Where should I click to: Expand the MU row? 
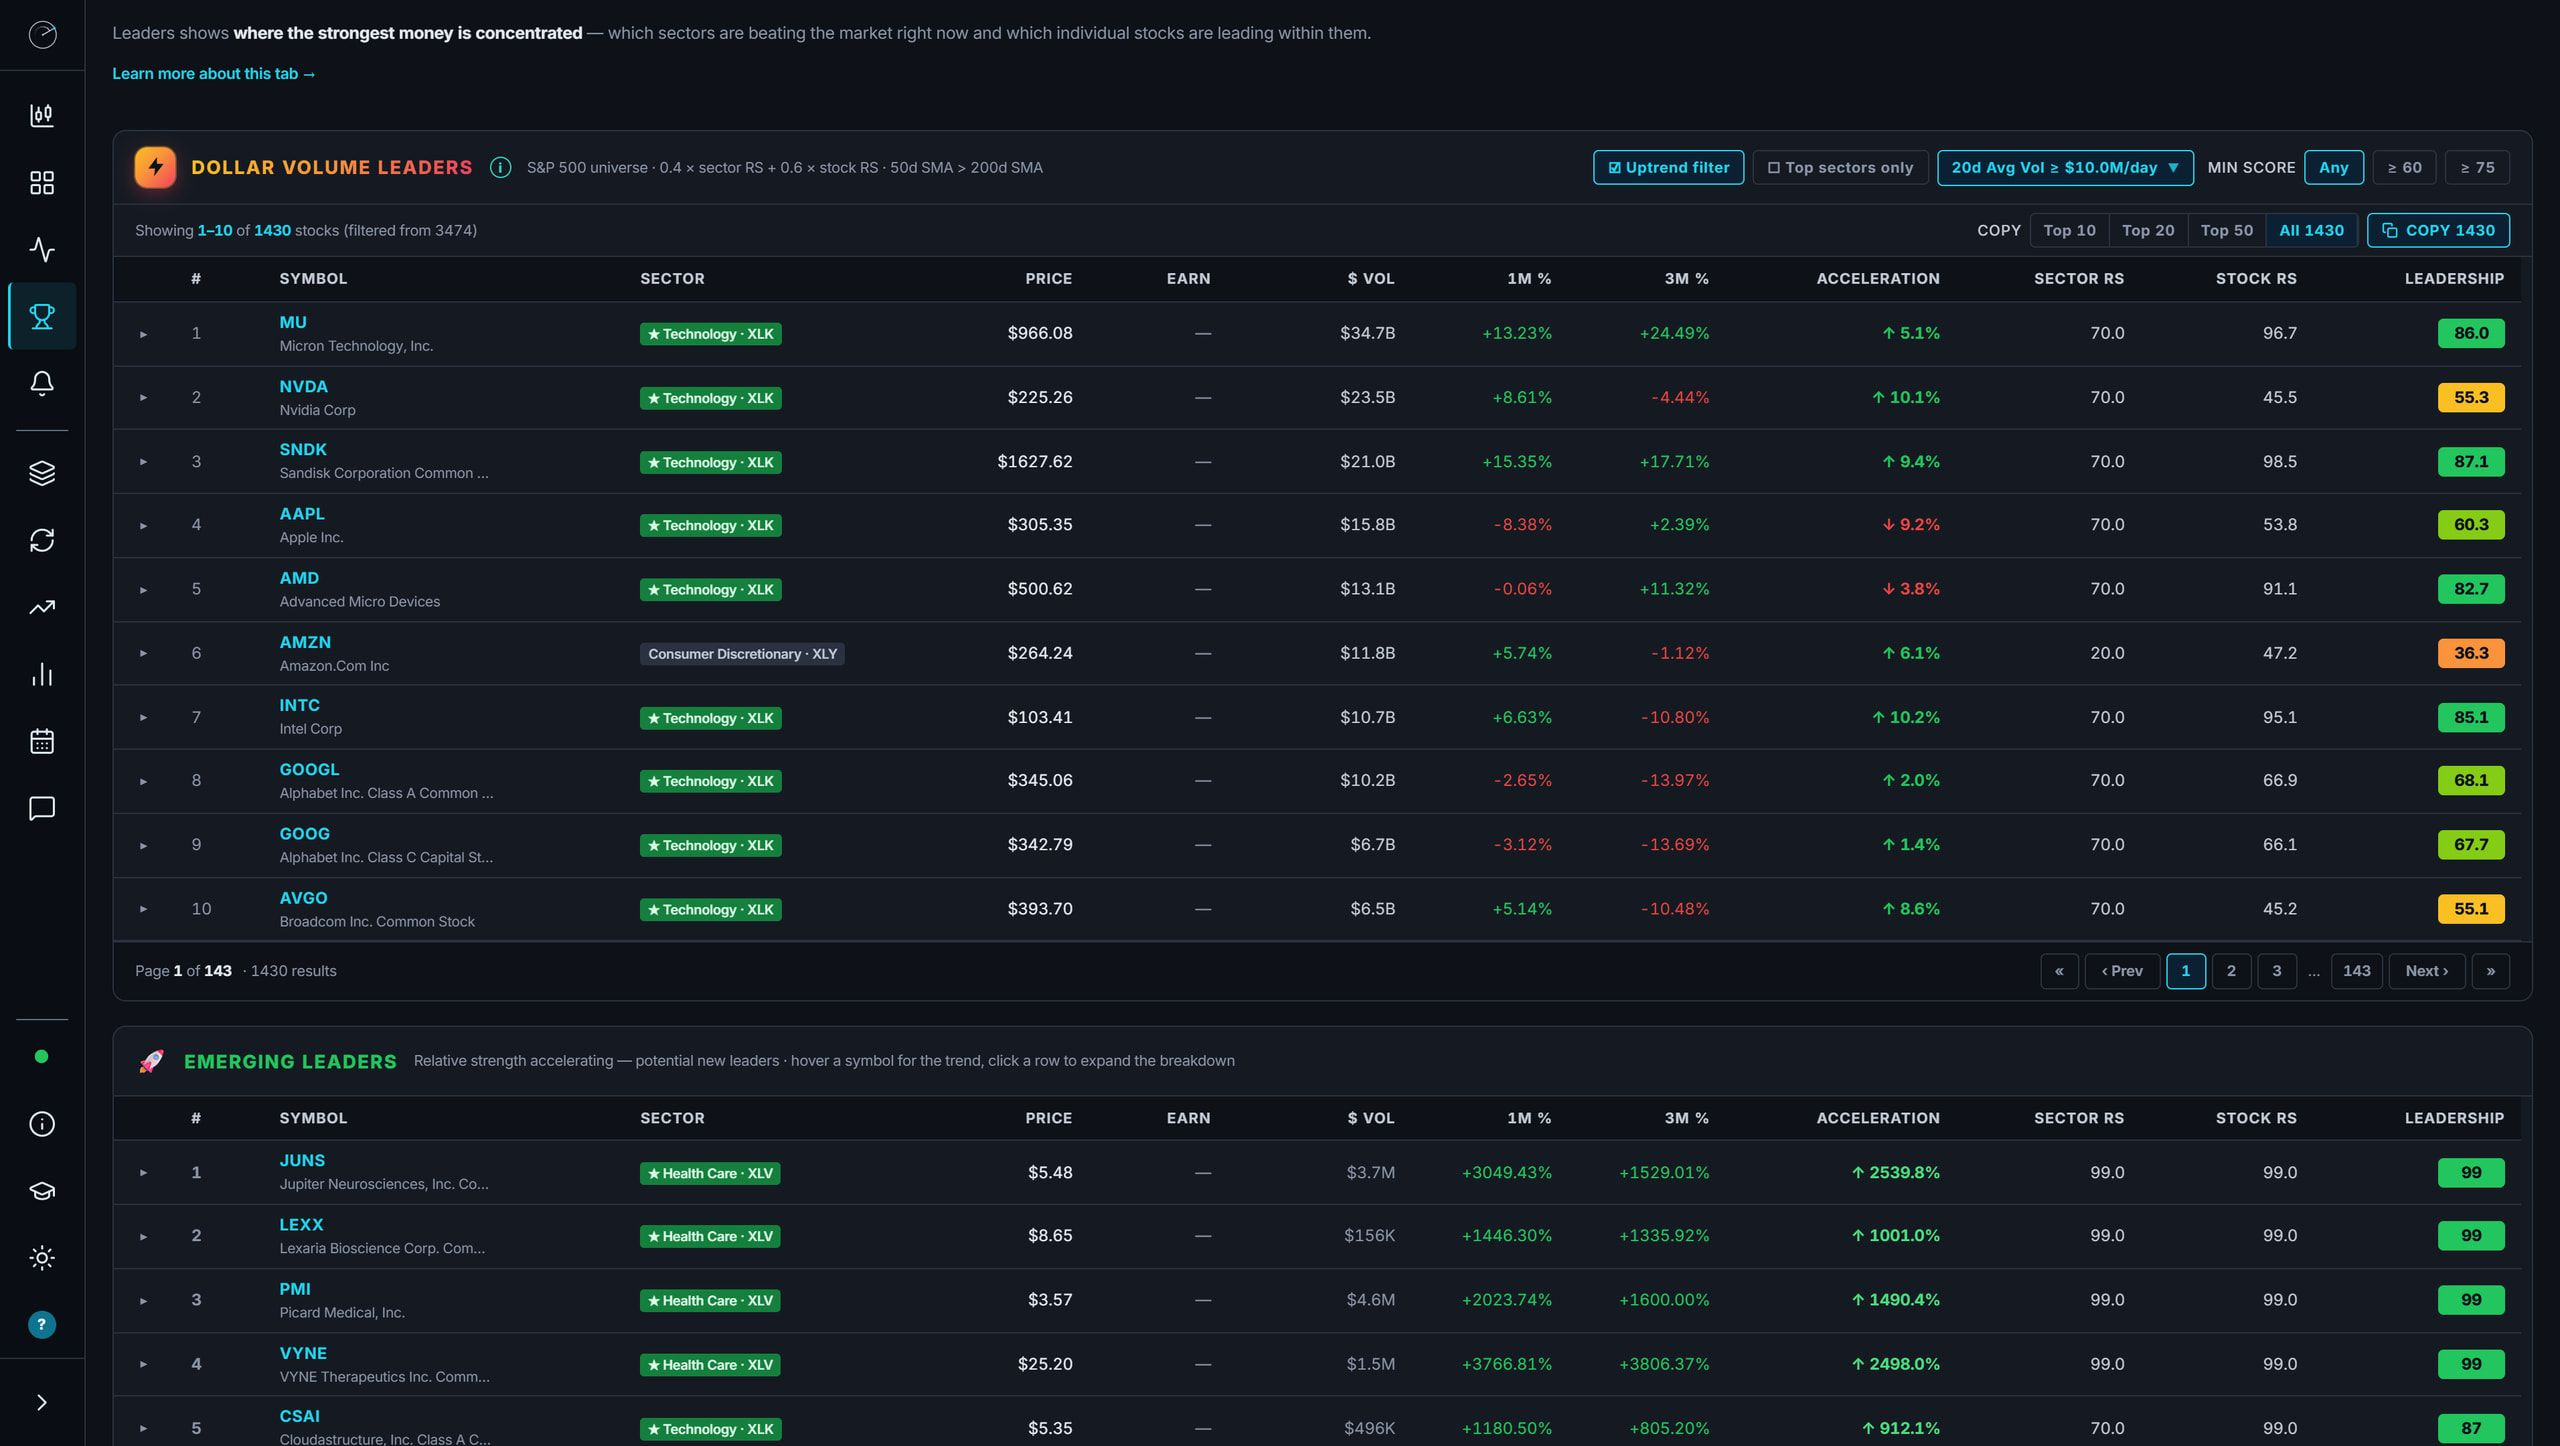pyautogui.click(x=143, y=334)
